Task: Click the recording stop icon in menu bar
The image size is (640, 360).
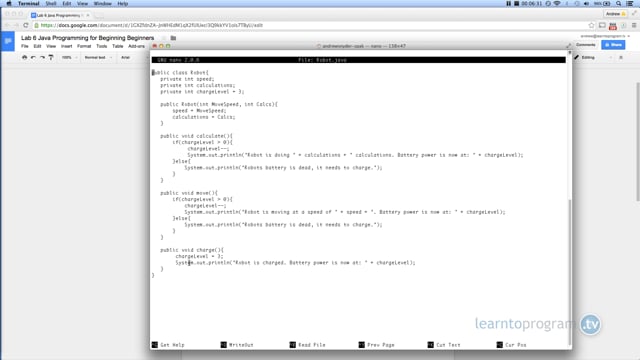Action: click(516, 4)
